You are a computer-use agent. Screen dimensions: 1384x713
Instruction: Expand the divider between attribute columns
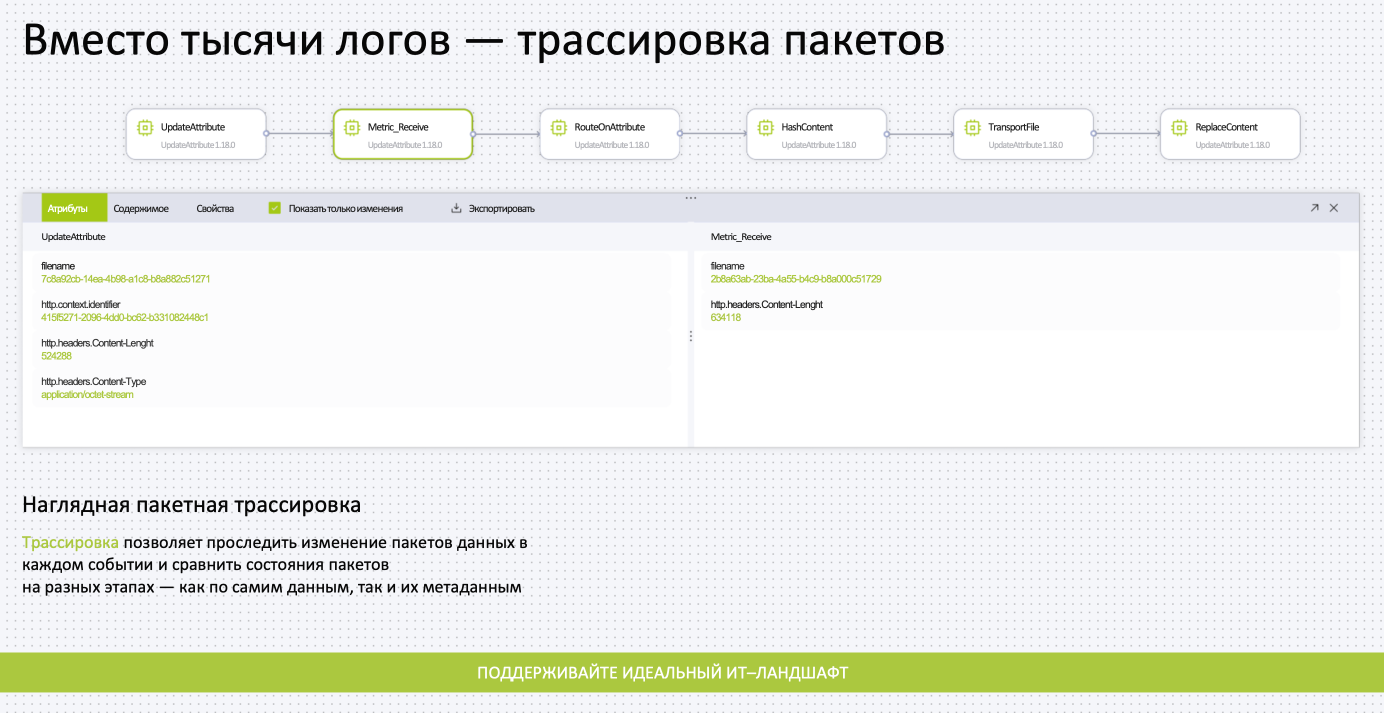690,336
